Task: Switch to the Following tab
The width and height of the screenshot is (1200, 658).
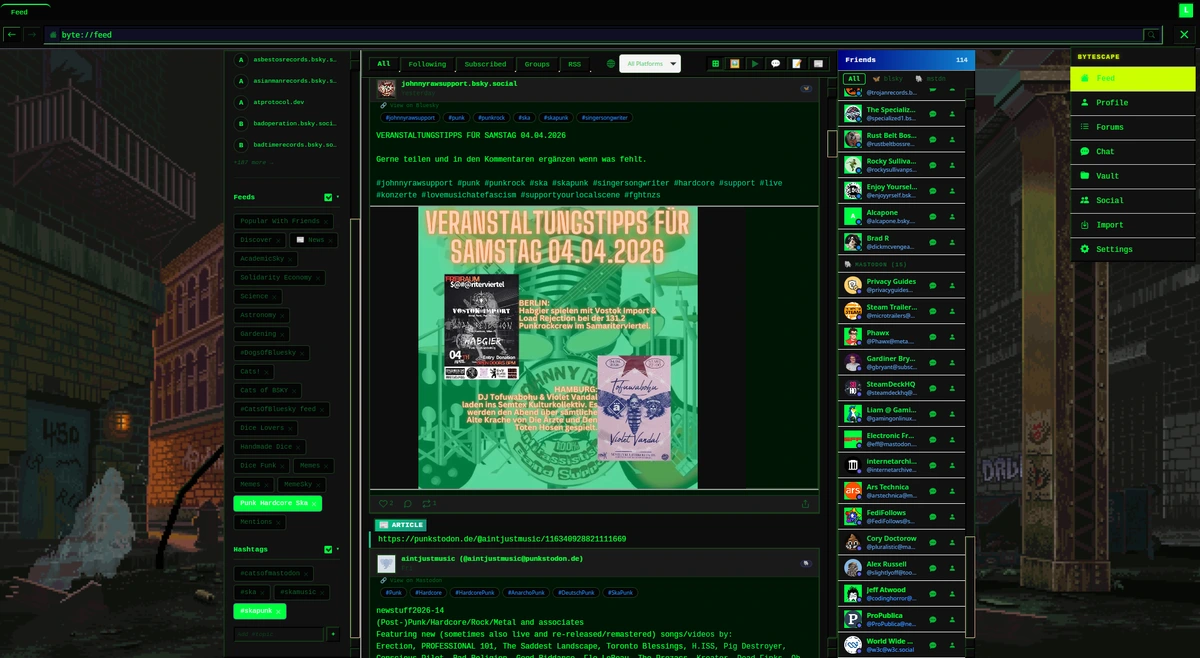Action: [427, 63]
